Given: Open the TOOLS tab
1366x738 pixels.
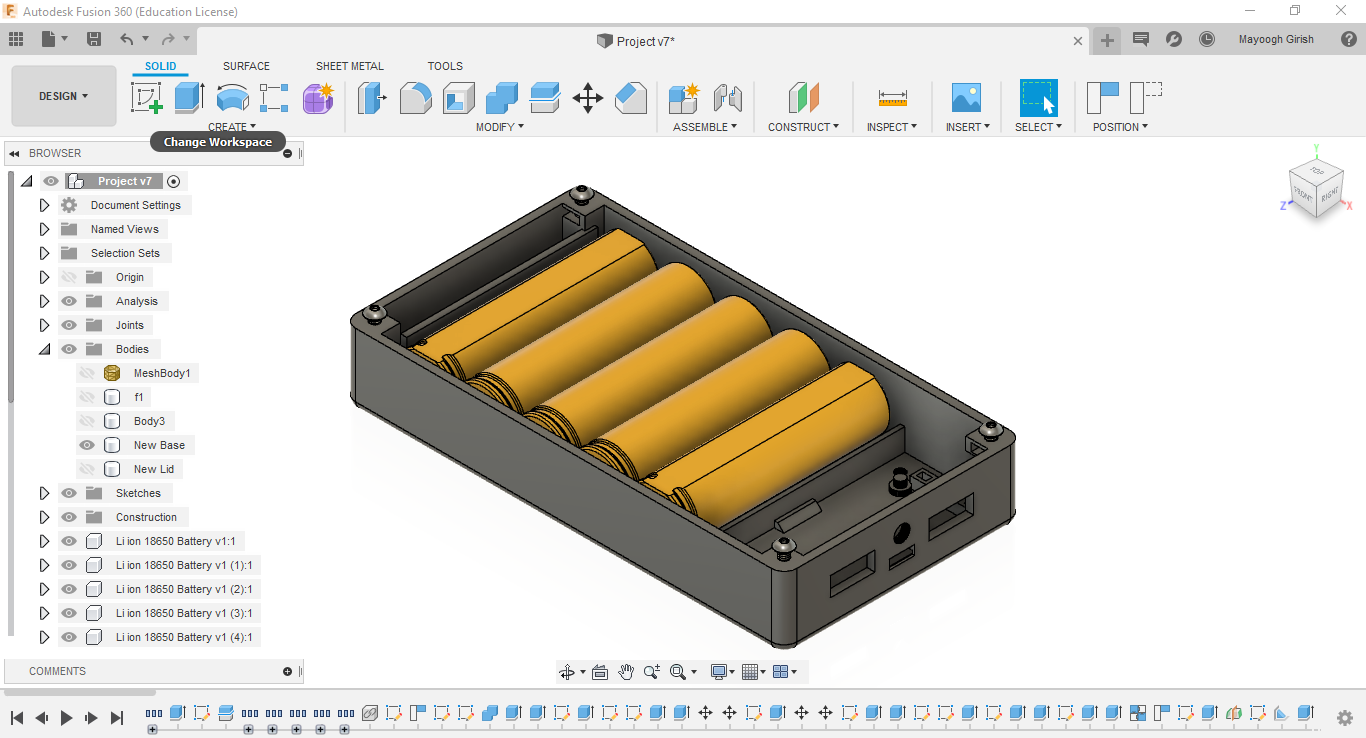Looking at the screenshot, I should (x=445, y=66).
